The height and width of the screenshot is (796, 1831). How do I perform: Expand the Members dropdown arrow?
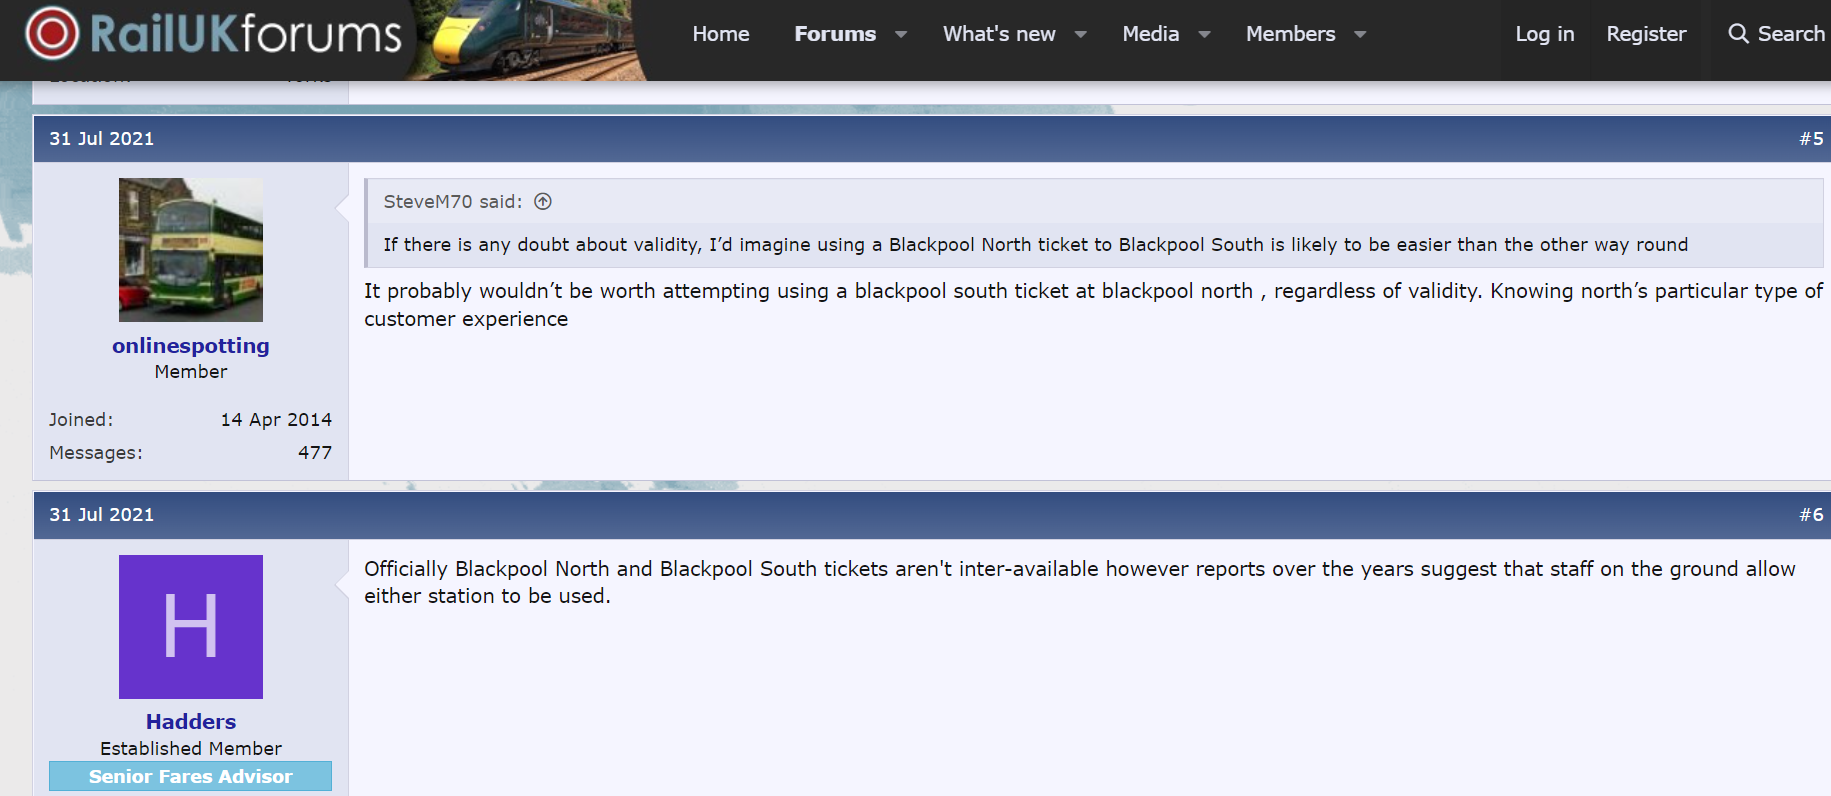1360,35
